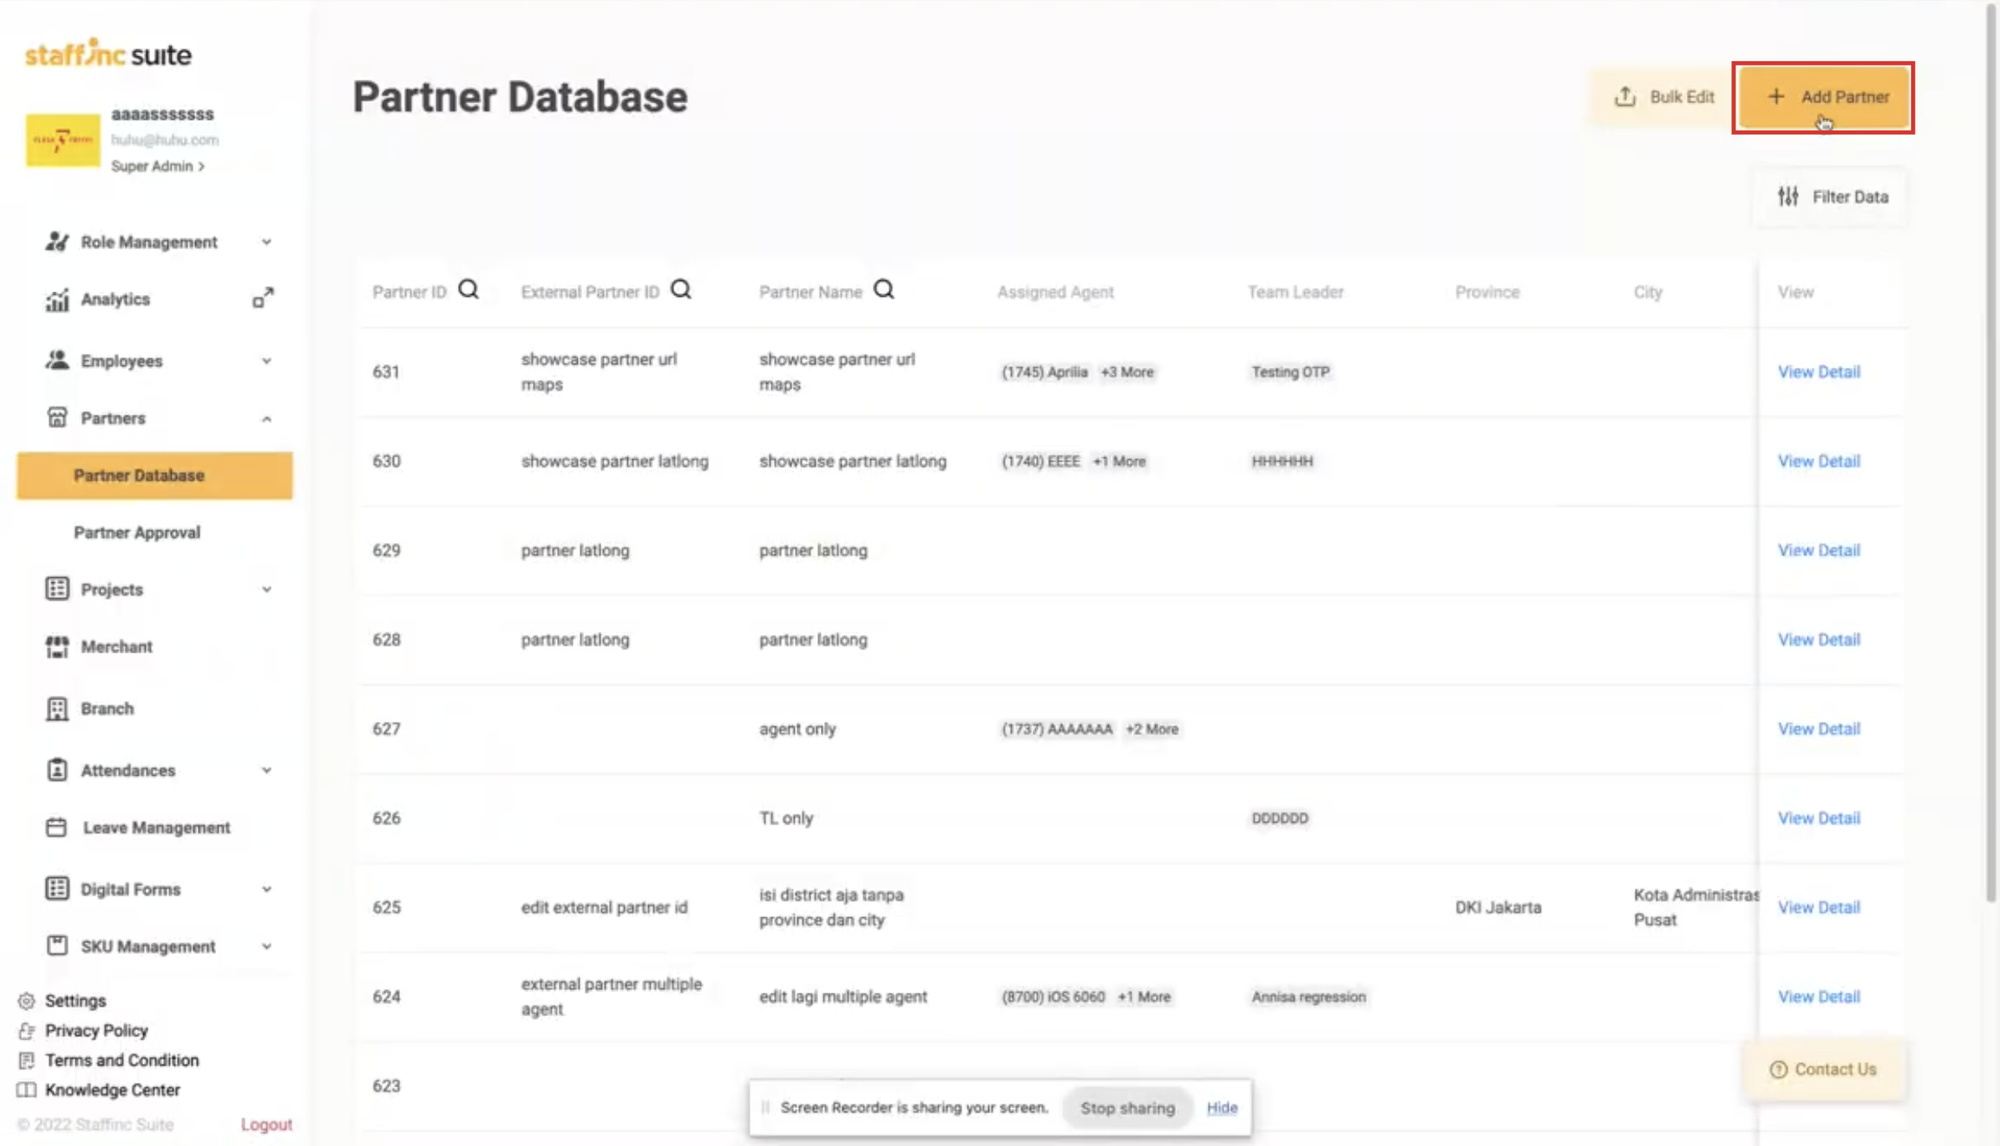Viewport: 2000px width, 1146px height.
Task: Click the Partners store icon
Action: [57, 418]
